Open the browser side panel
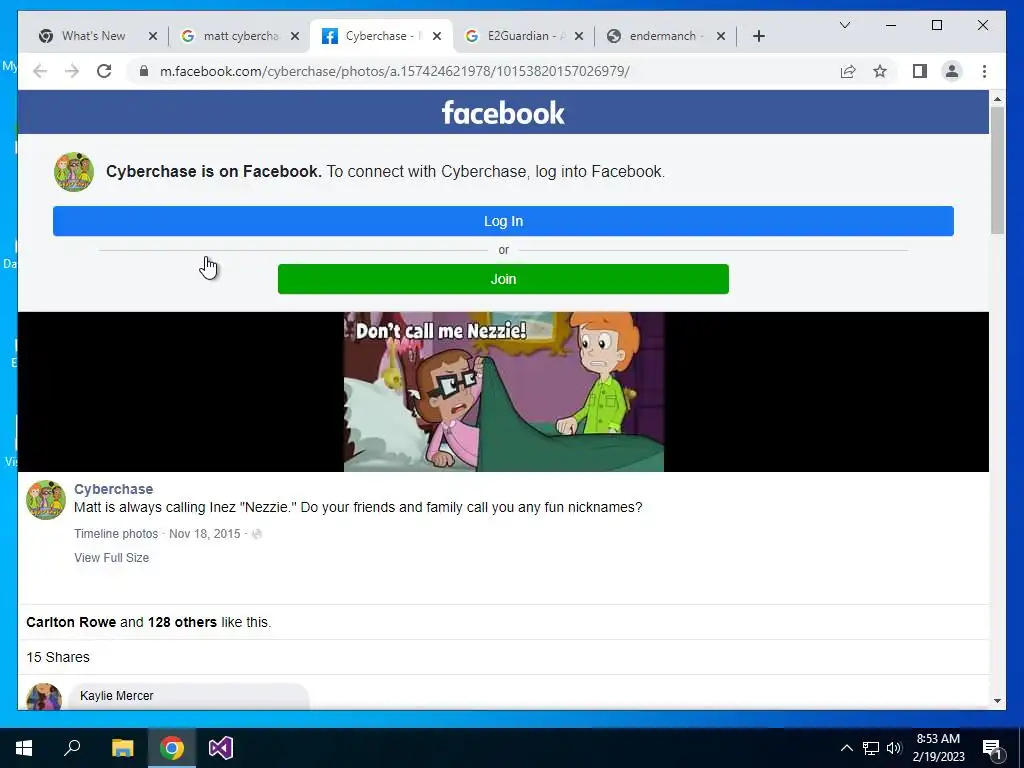This screenshot has width=1024, height=768. click(920, 71)
